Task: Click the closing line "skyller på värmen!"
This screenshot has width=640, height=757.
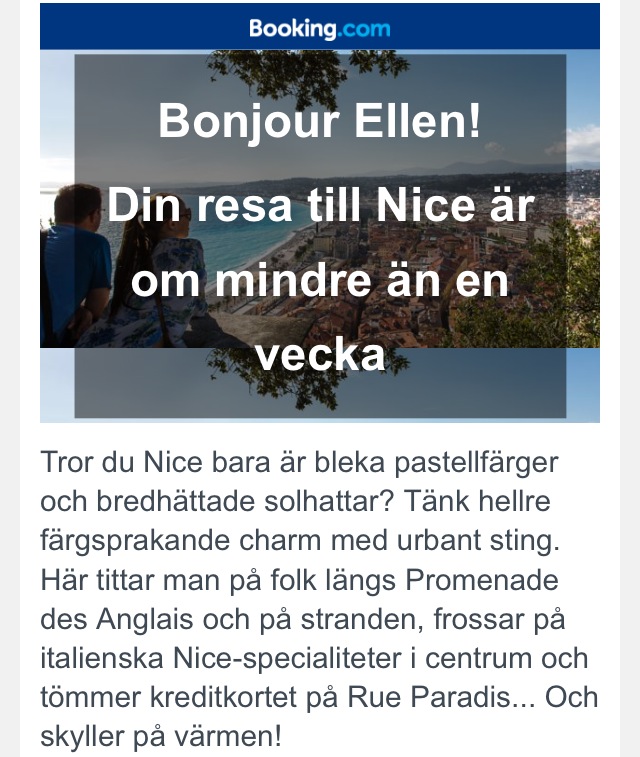Action: [x=161, y=737]
